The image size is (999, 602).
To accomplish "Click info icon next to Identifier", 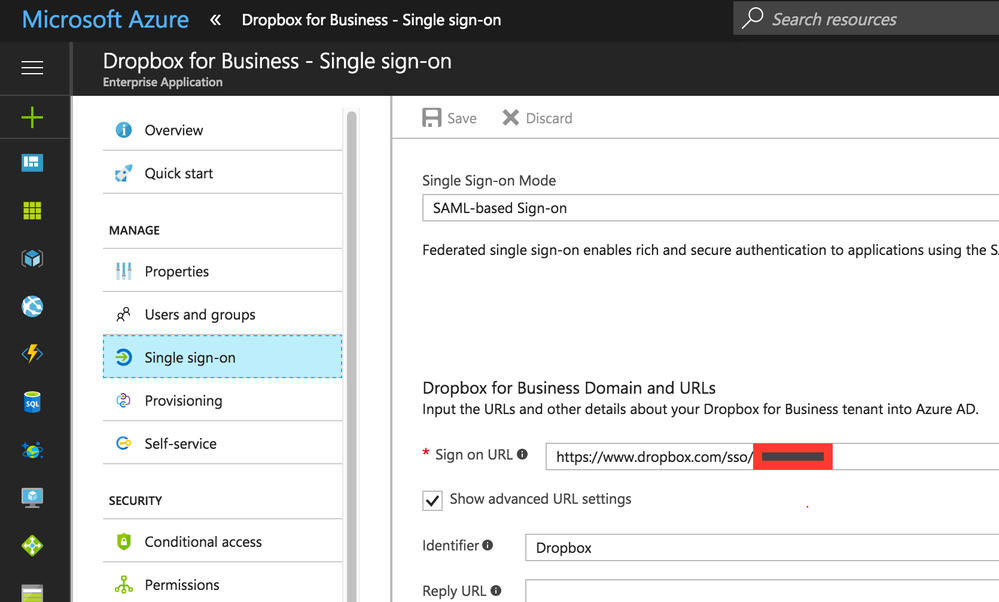I will (488, 546).
